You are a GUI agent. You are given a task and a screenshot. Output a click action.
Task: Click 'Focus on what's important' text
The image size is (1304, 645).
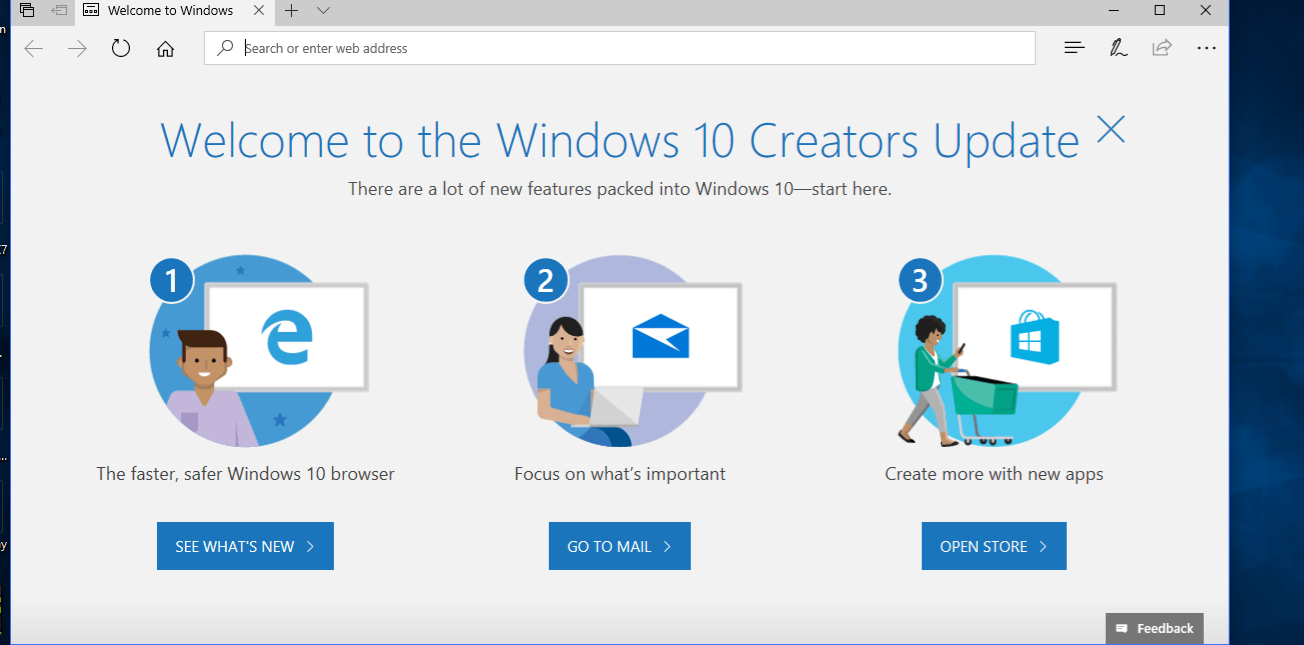tap(620, 474)
